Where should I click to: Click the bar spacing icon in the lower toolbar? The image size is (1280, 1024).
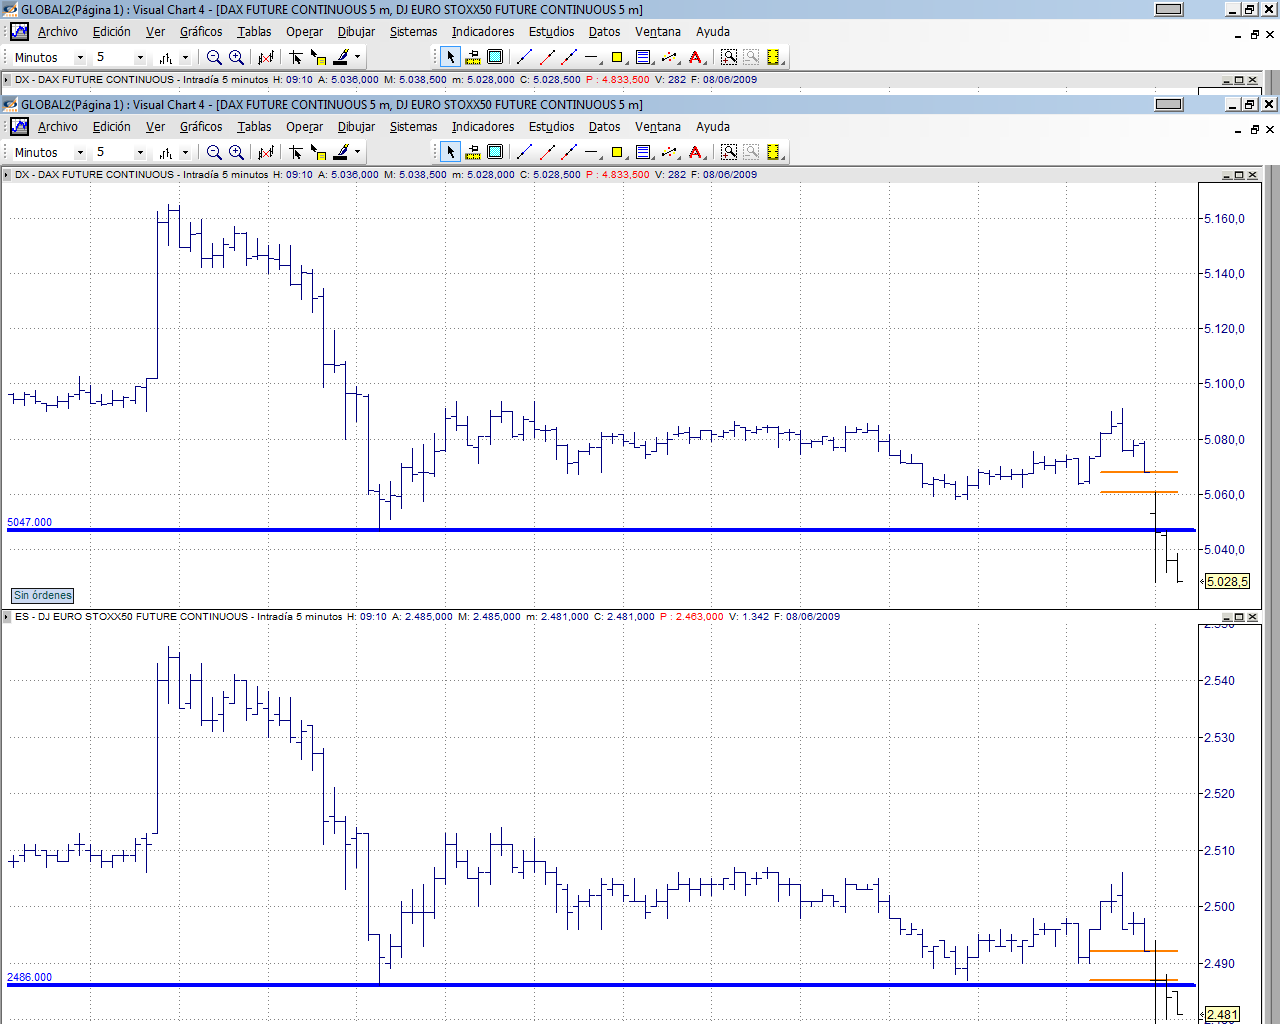click(265, 152)
